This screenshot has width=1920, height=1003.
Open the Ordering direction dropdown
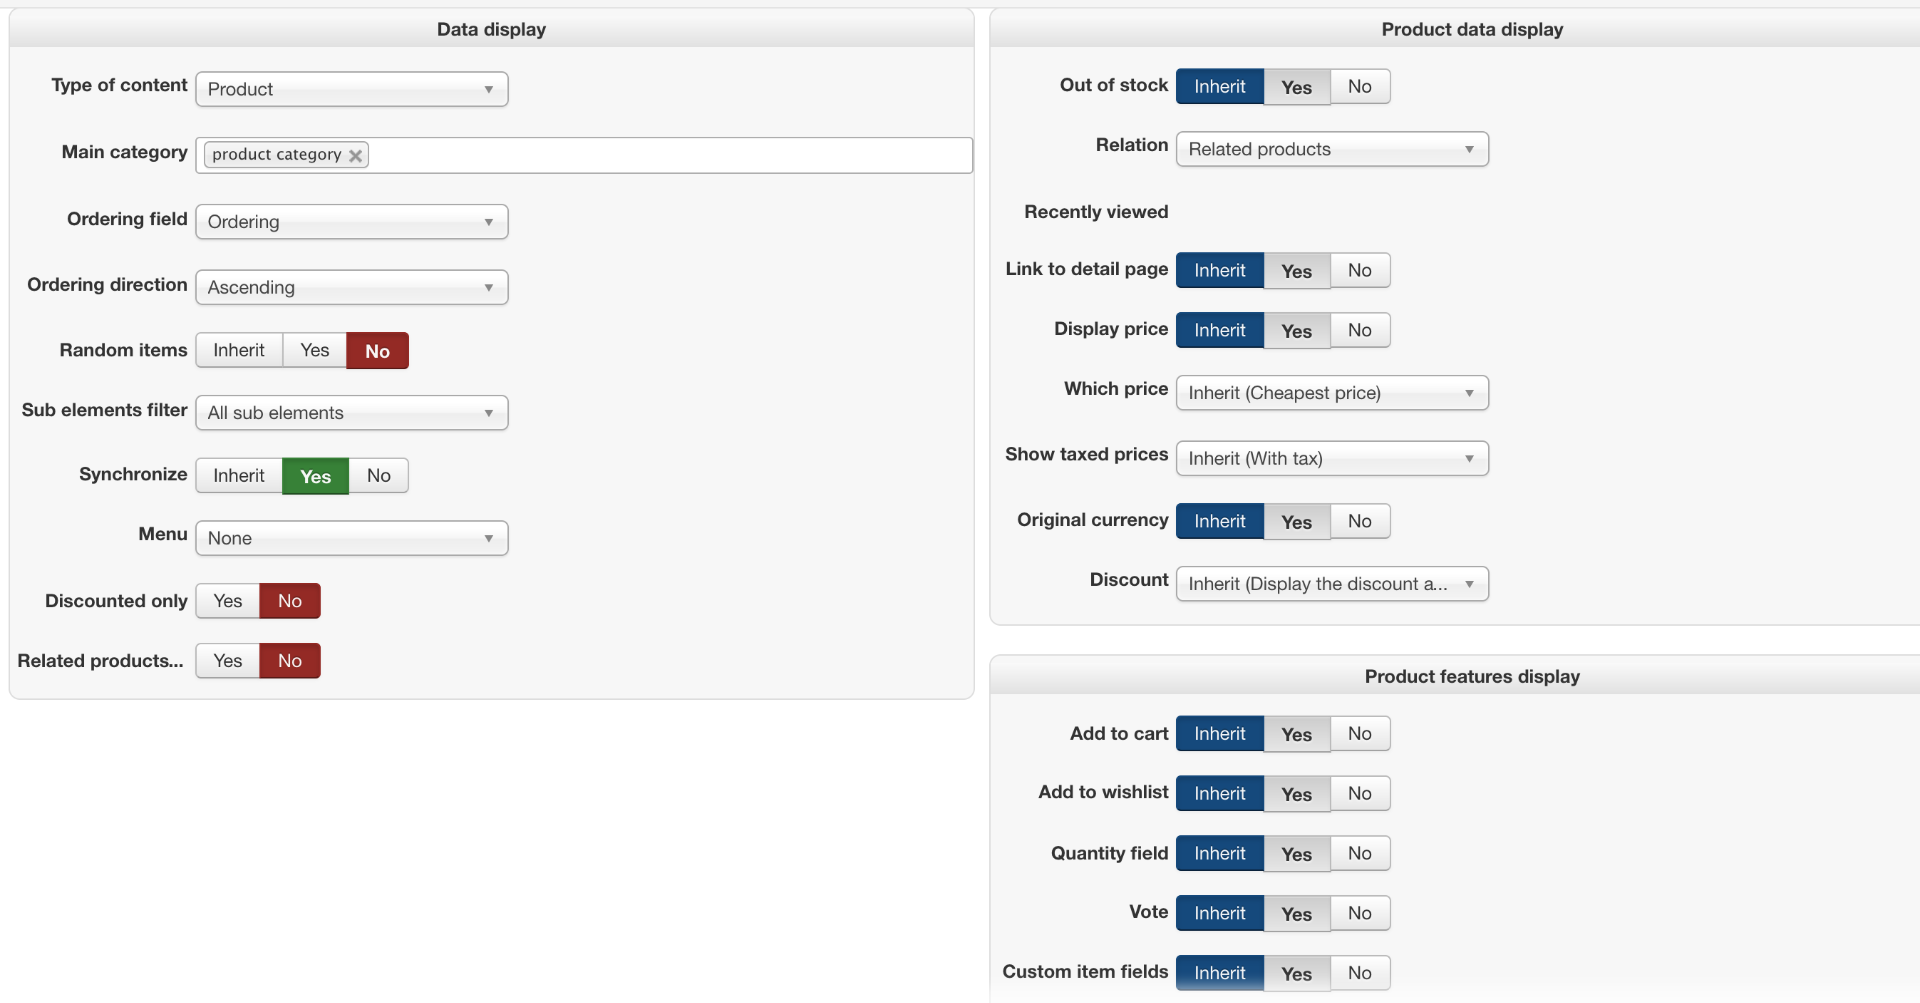pos(351,288)
